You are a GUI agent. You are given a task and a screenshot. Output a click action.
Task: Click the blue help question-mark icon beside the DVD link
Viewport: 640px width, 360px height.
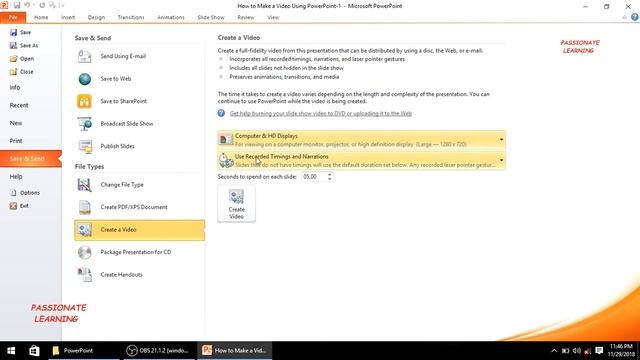click(x=221, y=113)
